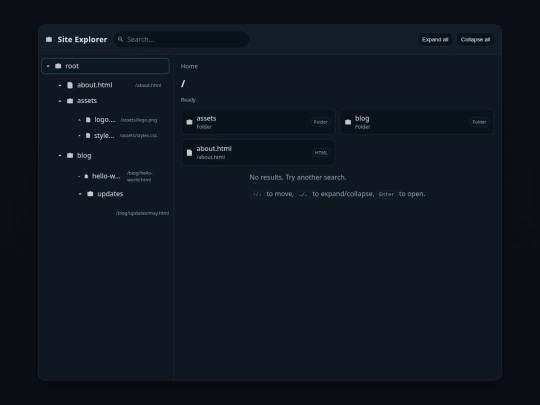
Task: Click the file icon beside hello-w... in tree
Action: click(86, 176)
